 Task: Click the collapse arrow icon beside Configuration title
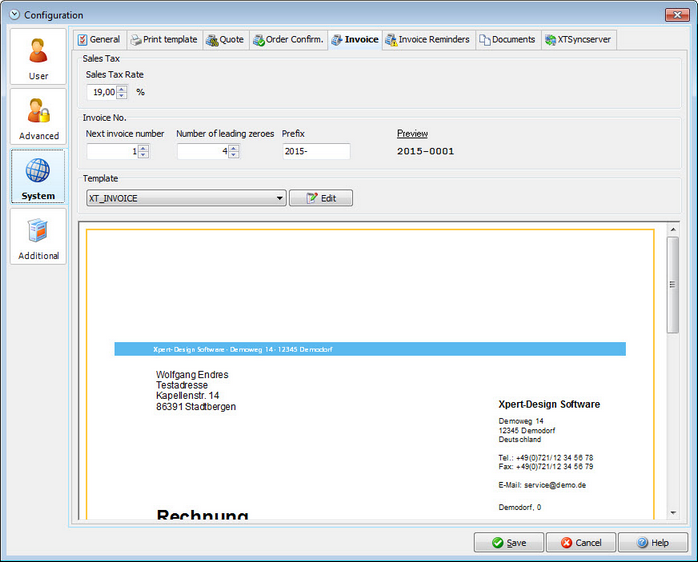point(15,15)
